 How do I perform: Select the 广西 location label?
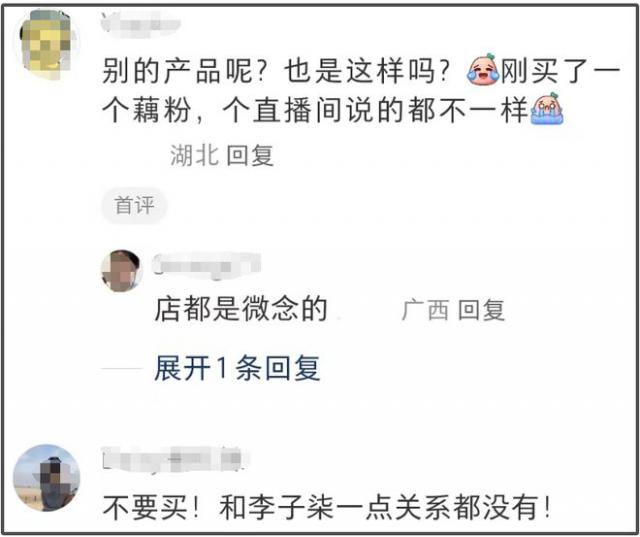(x=425, y=310)
